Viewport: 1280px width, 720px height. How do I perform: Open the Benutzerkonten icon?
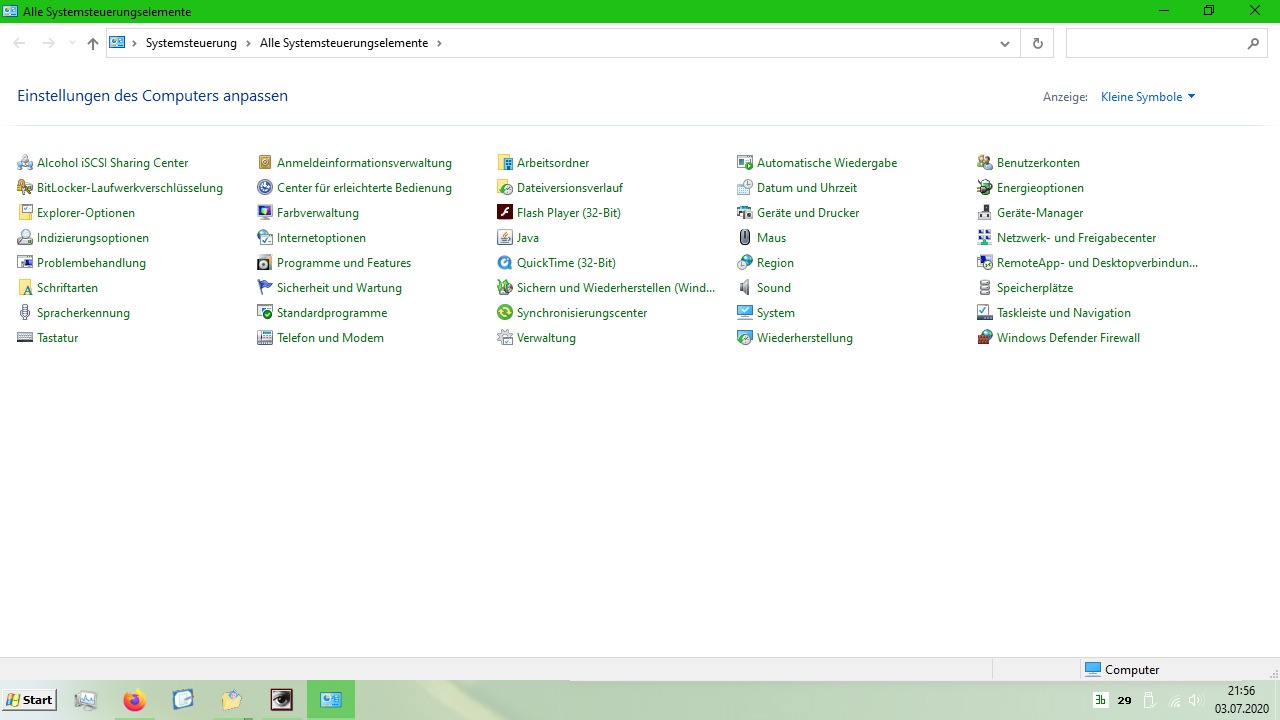tap(985, 163)
